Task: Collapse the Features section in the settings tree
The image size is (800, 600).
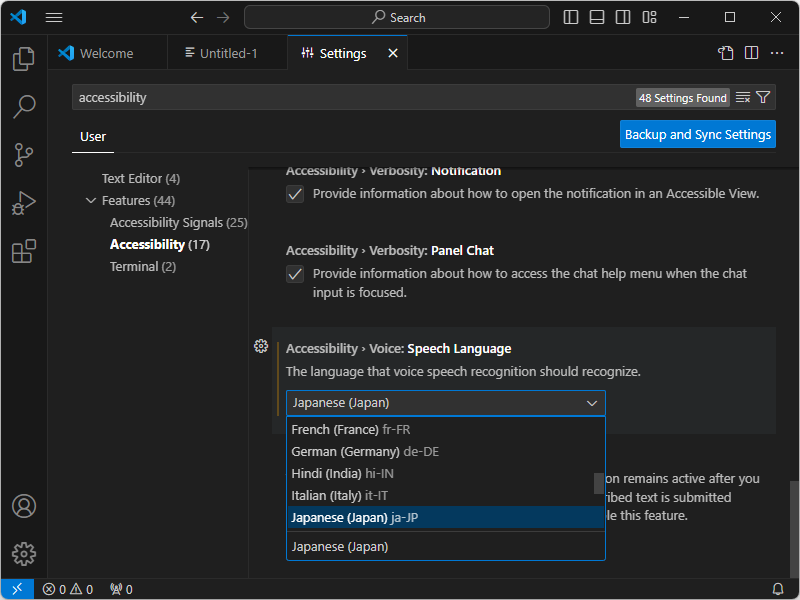Action: pyautogui.click(x=91, y=200)
